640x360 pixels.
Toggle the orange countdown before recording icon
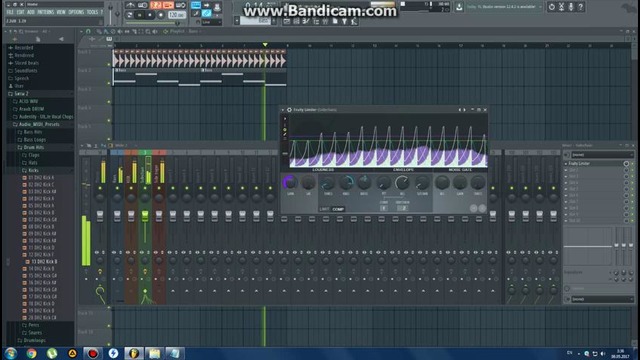pos(156,5)
